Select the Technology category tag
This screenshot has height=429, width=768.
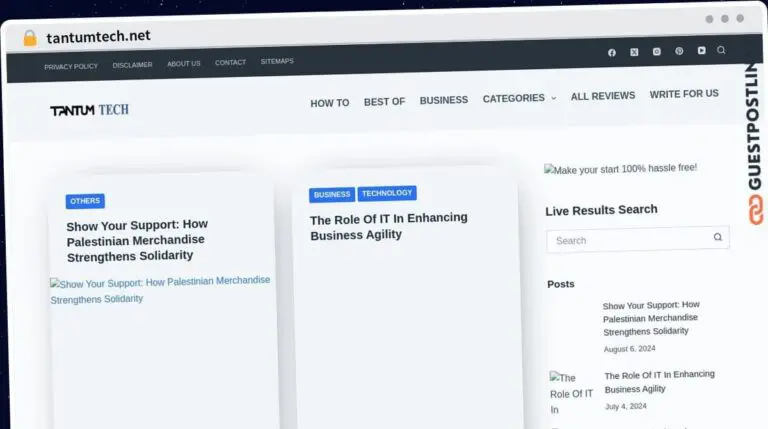click(x=387, y=193)
